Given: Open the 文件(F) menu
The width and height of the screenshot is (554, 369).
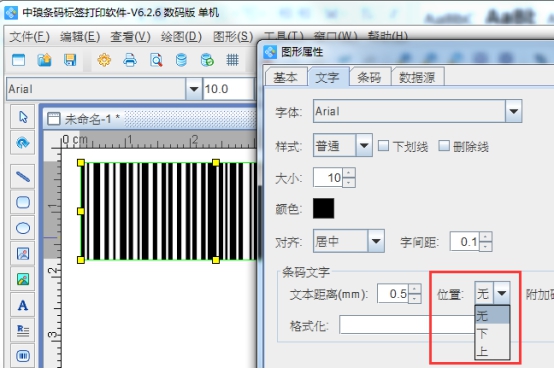Looking at the screenshot, I should pos(29,37).
